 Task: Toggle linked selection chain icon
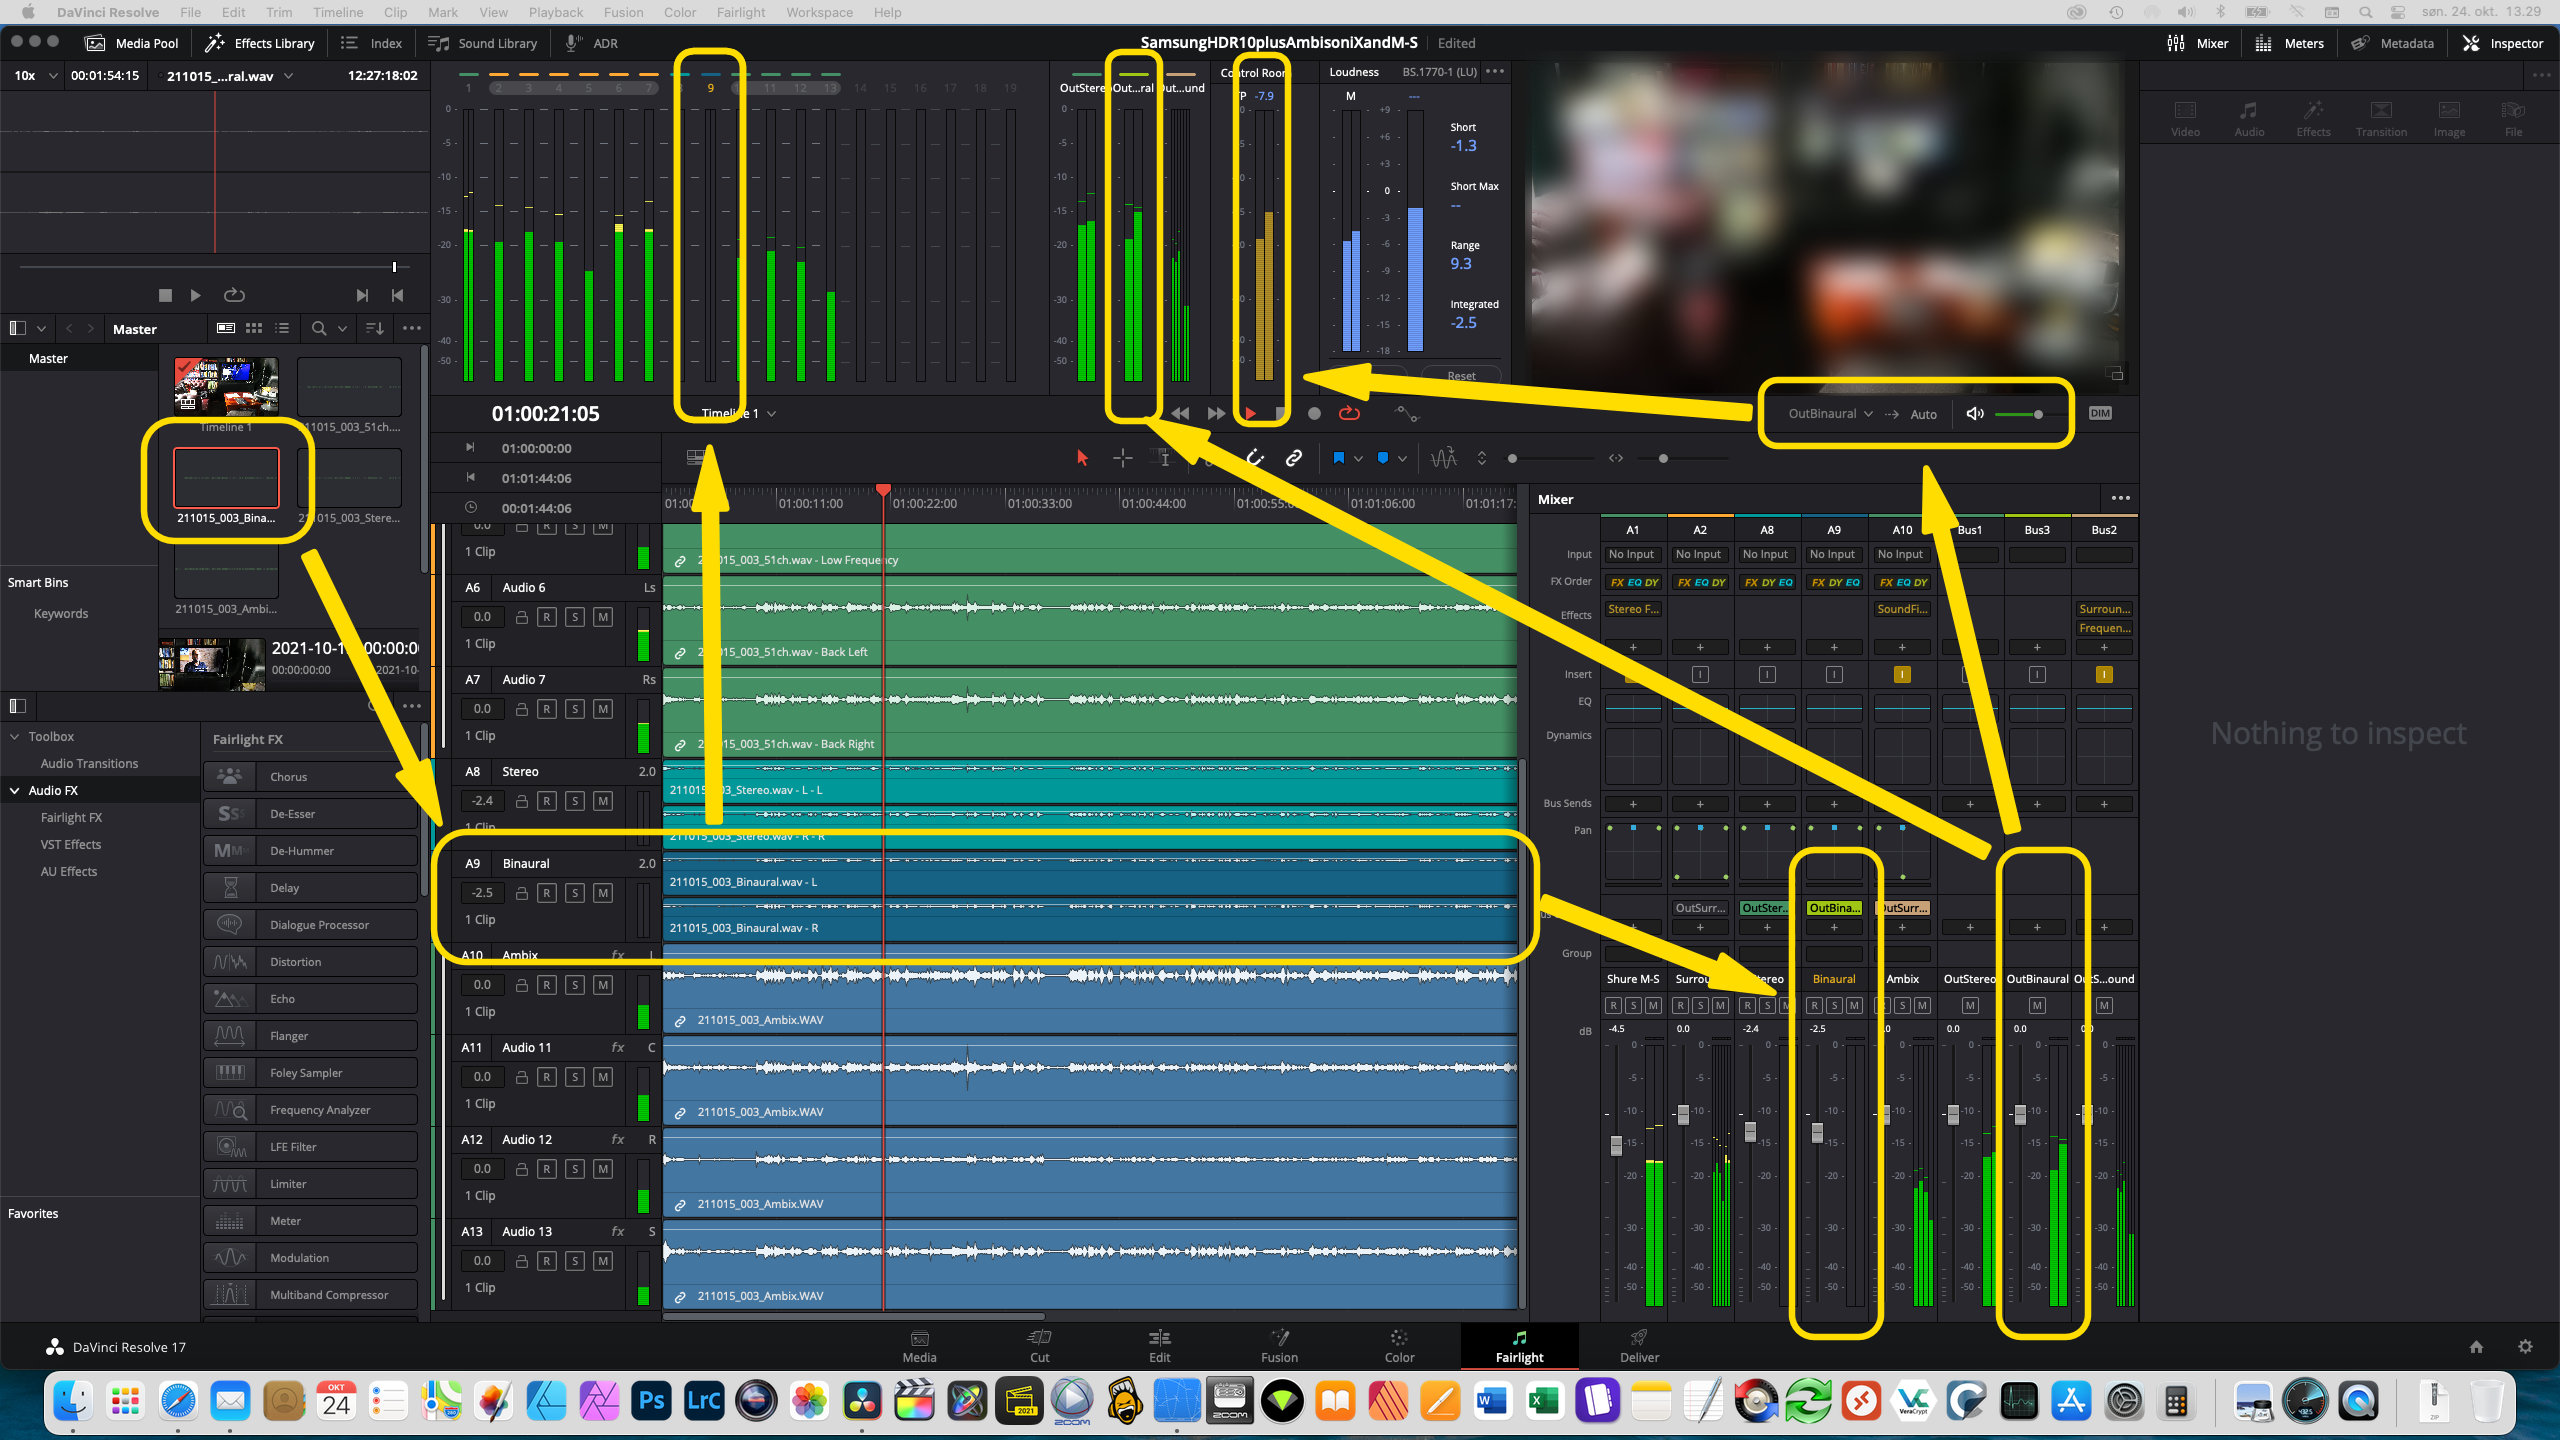pyautogui.click(x=1294, y=458)
